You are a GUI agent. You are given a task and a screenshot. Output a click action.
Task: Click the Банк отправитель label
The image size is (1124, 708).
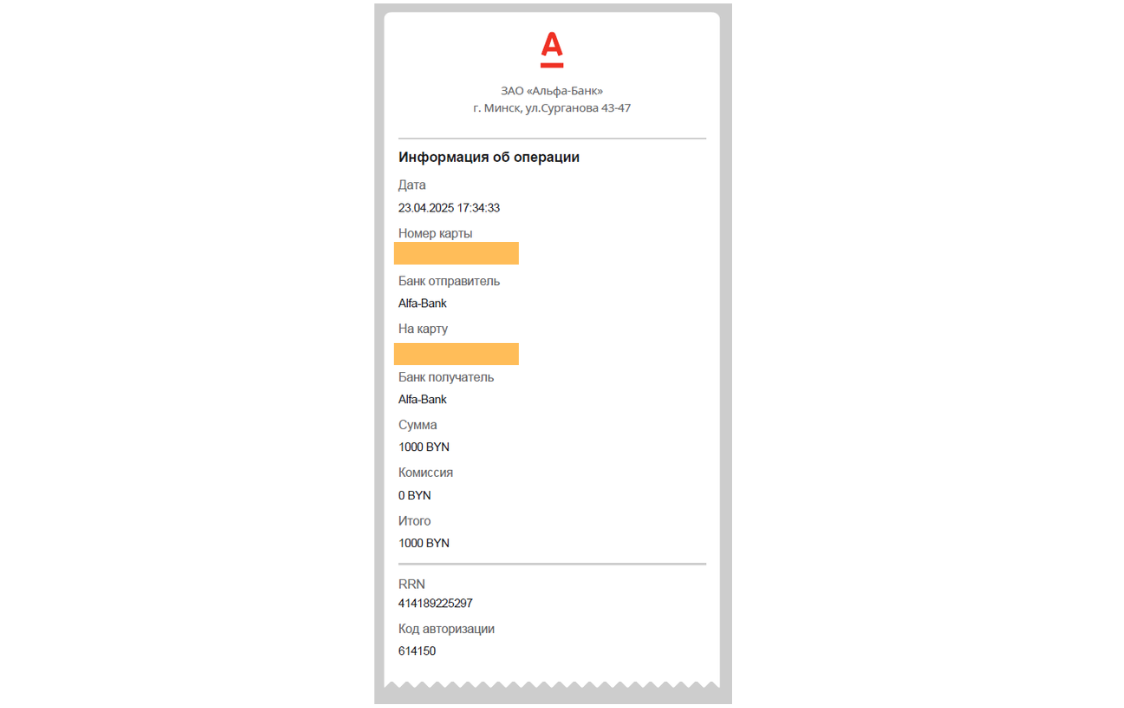click(449, 281)
